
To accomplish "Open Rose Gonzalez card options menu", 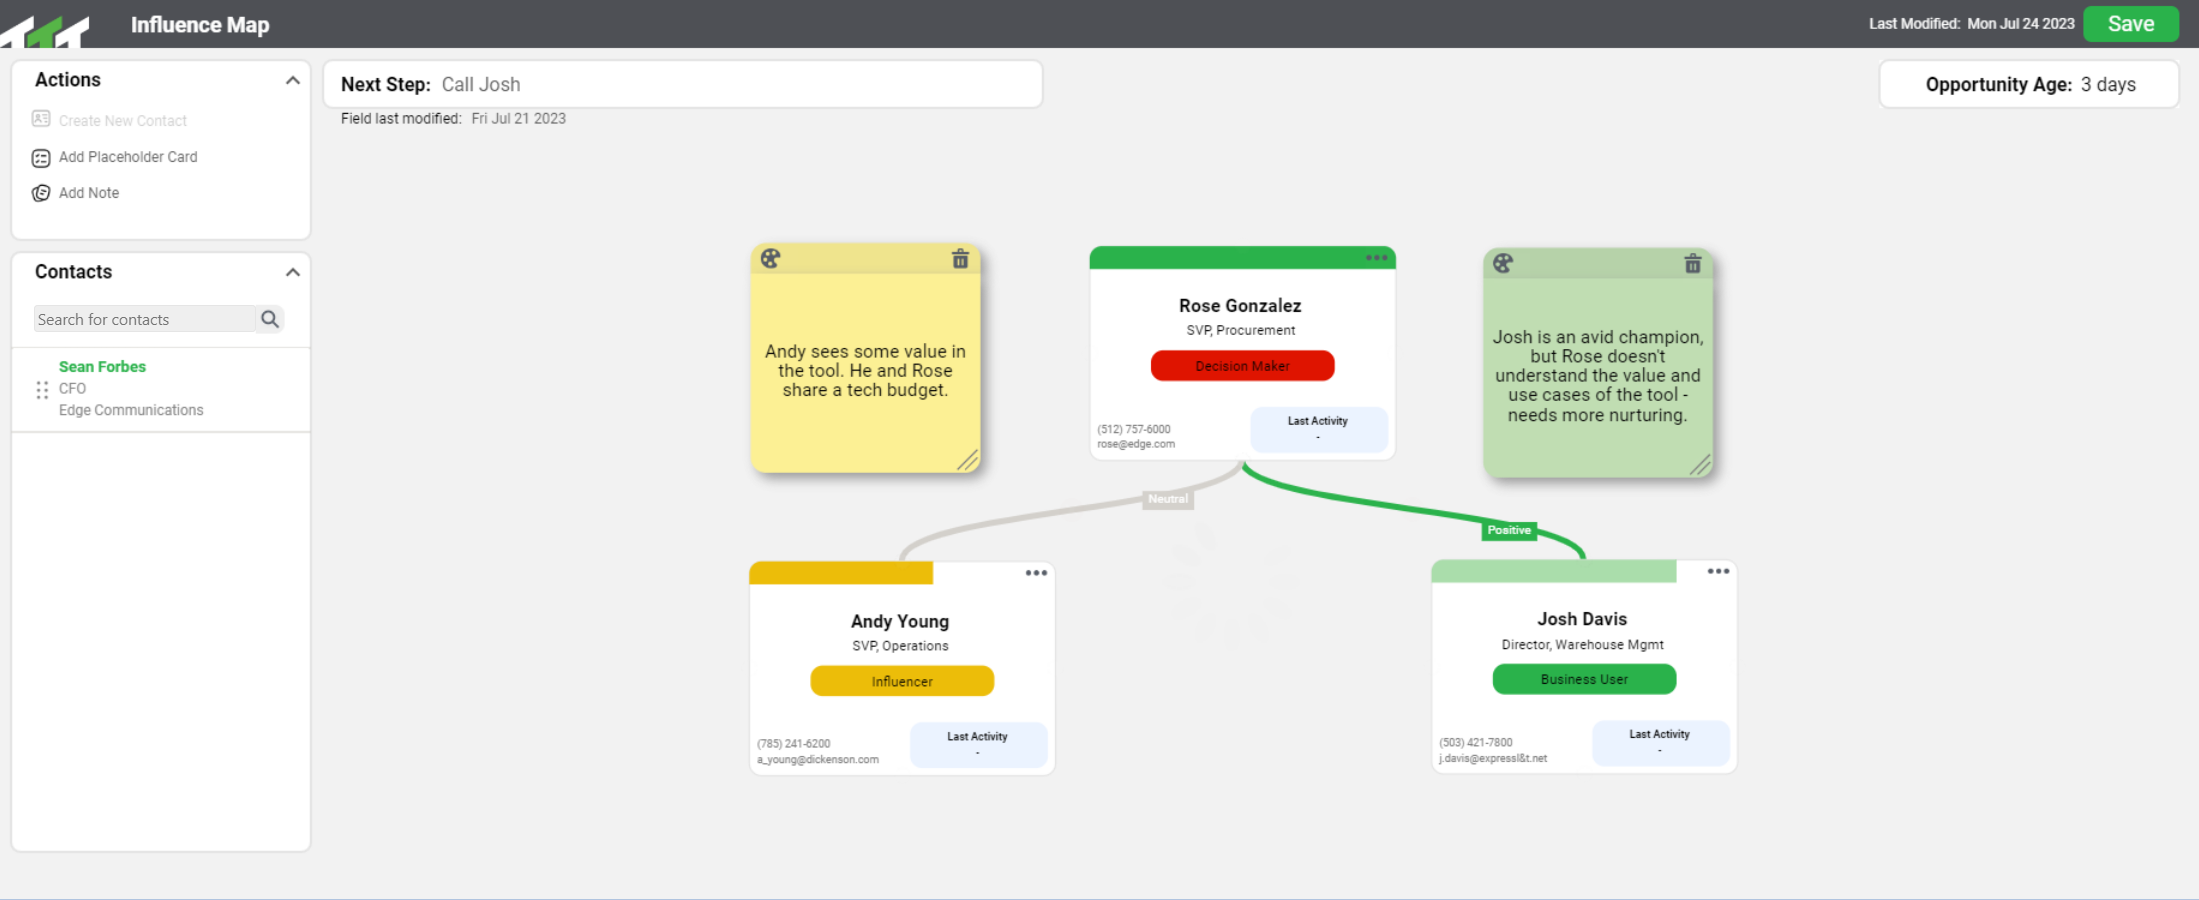I will pos(1377,258).
